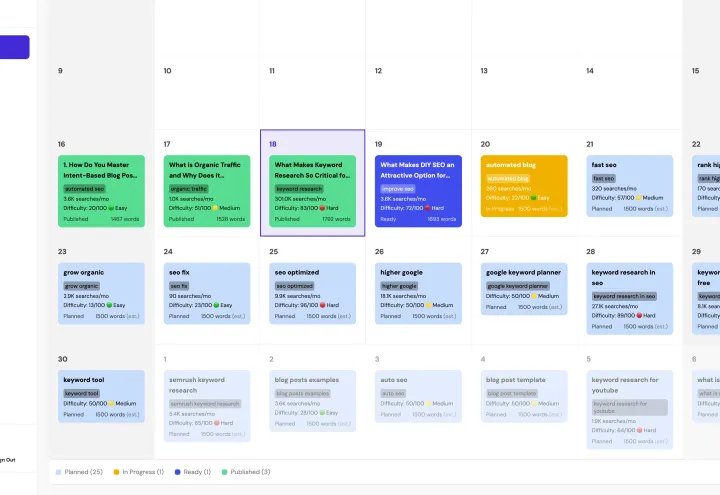Open the 'higher google' planned card

(418, 293)
